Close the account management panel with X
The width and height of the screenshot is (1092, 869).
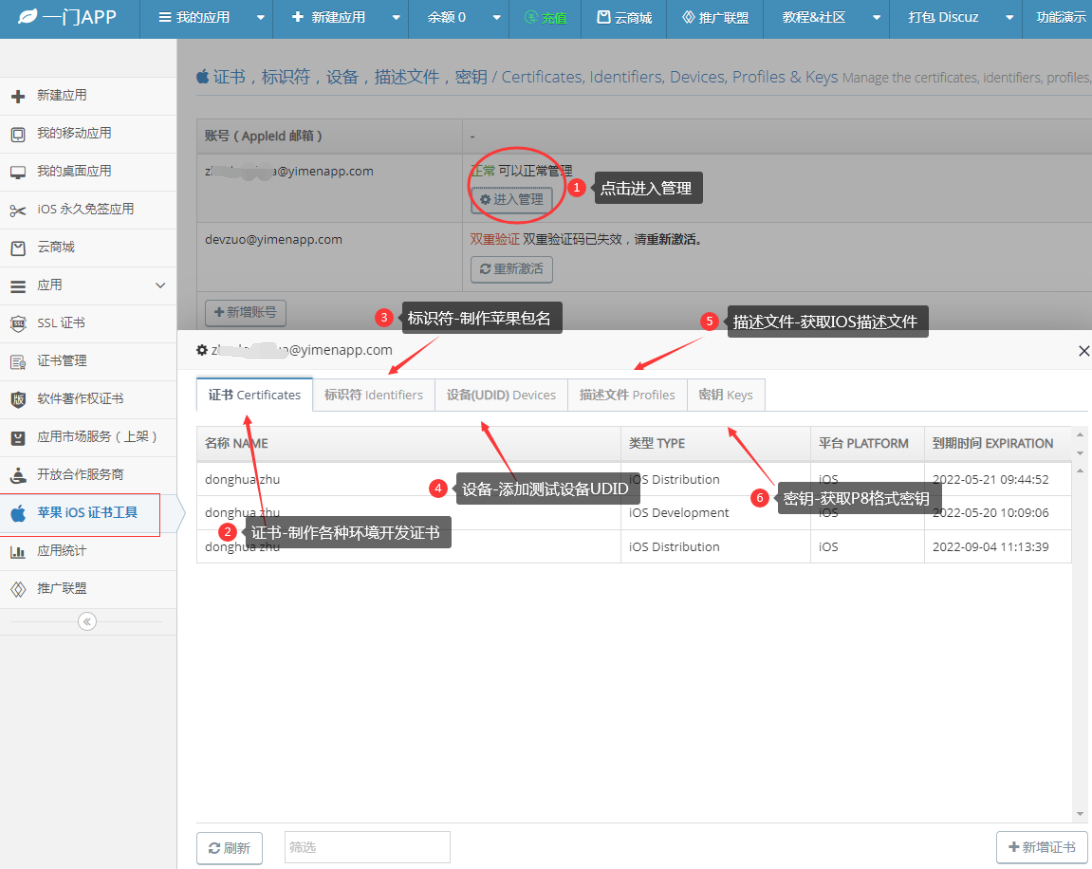click(x=1084, y=351)
